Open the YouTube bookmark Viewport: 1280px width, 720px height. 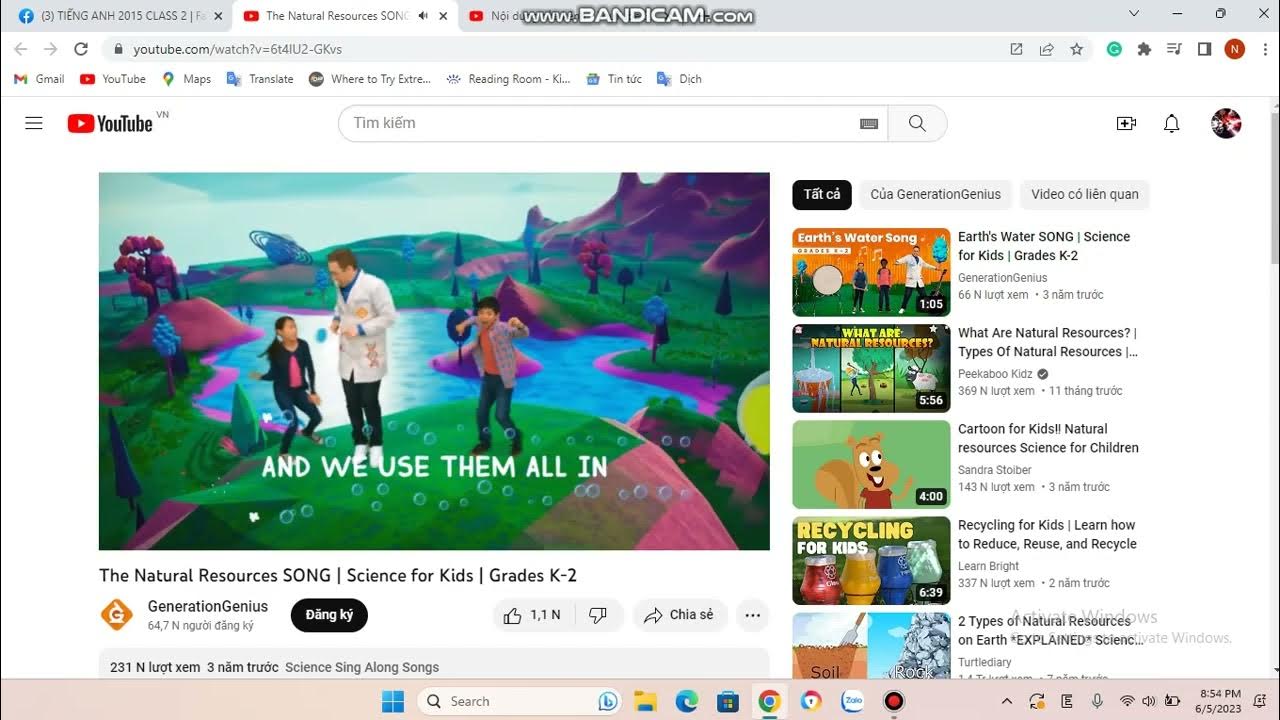(x=113, y=79)
